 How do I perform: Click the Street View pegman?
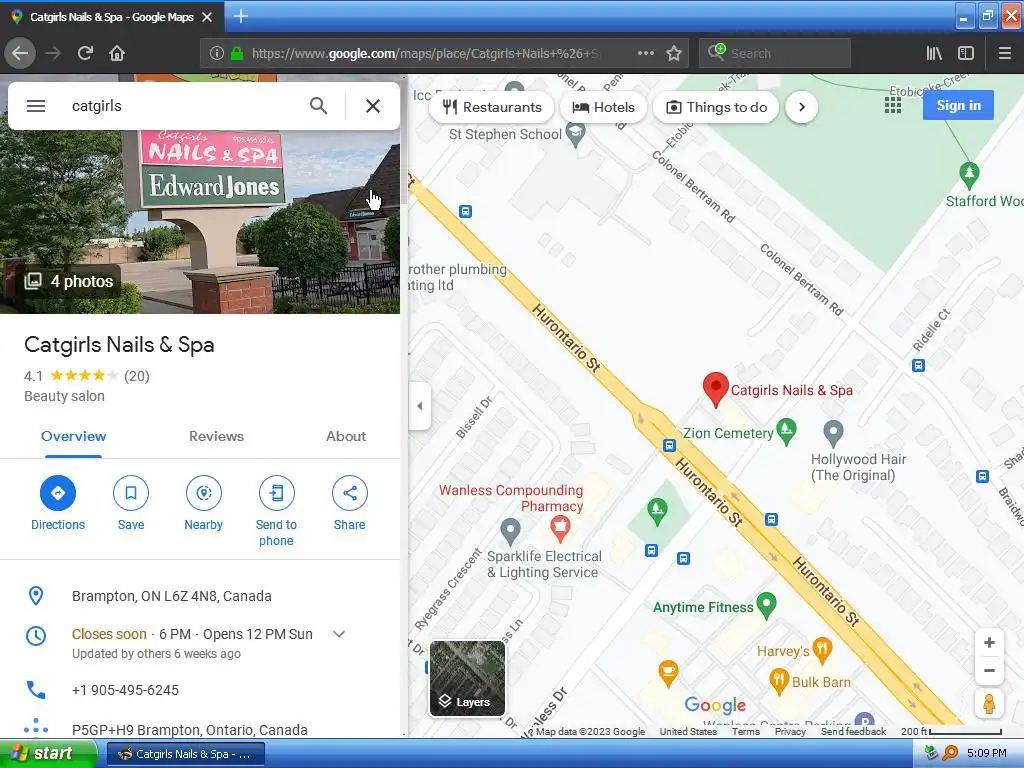pos(989,703)
